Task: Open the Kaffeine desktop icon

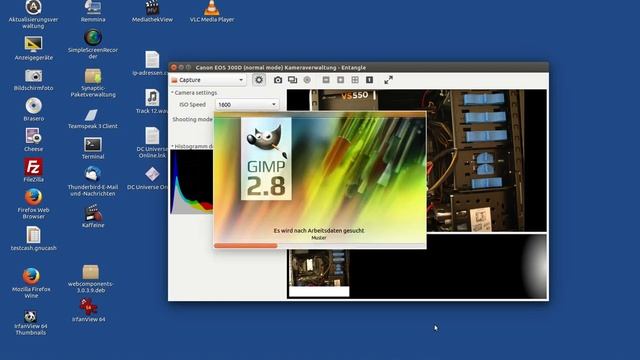Action: pos(93,216)
